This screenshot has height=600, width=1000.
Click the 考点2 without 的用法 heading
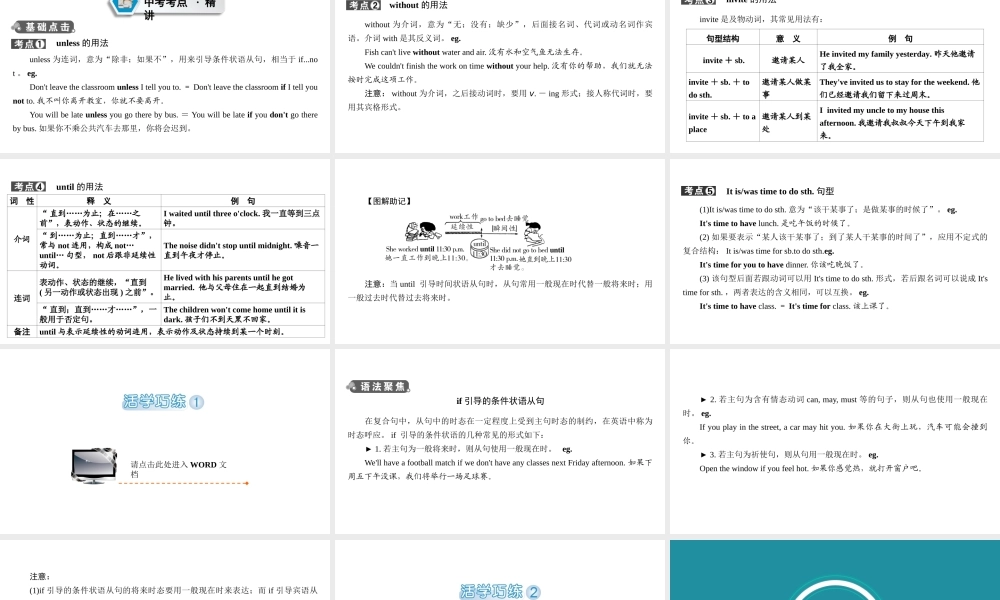click(x=397, y=5)
